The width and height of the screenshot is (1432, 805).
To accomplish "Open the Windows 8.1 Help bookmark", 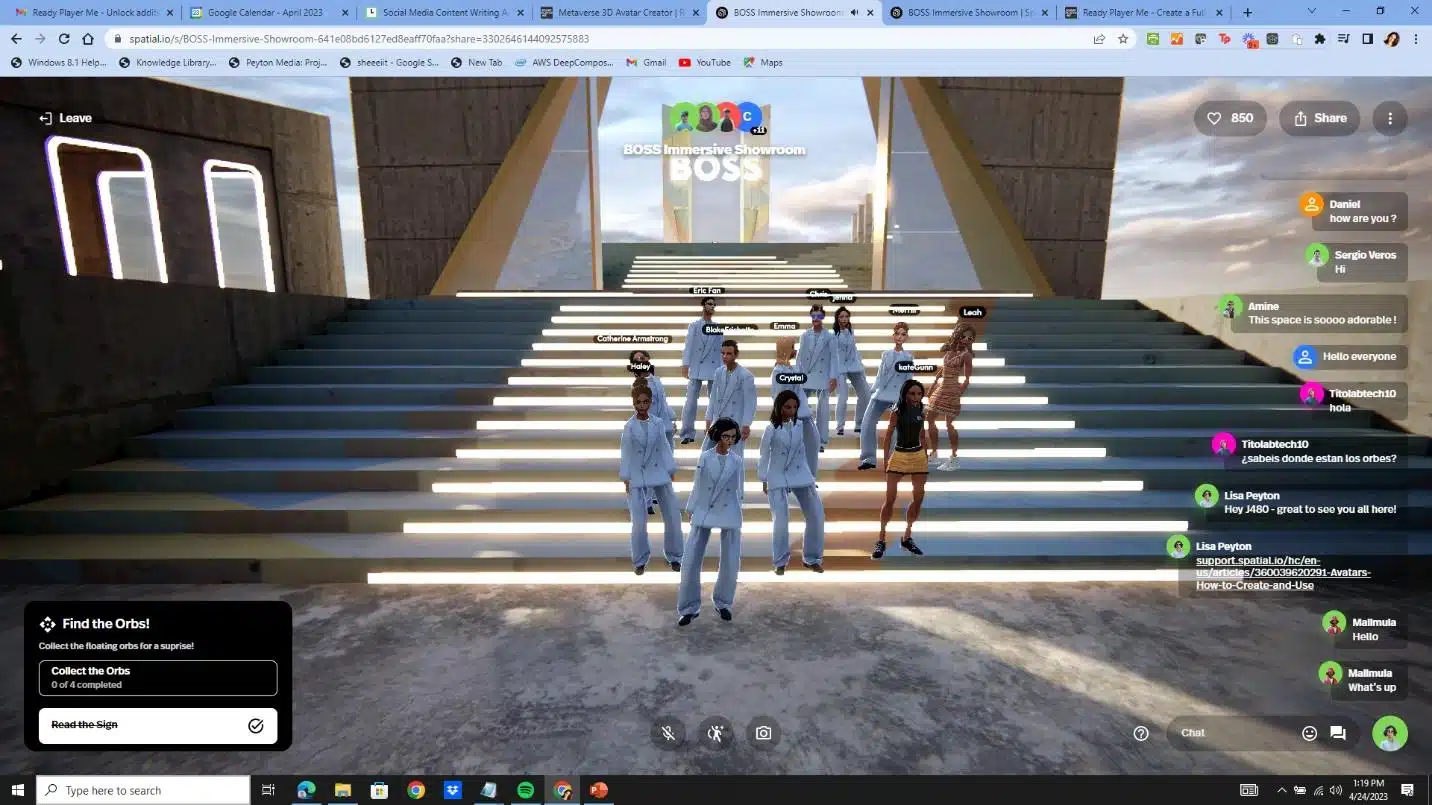I will click(x=58, y=62).
